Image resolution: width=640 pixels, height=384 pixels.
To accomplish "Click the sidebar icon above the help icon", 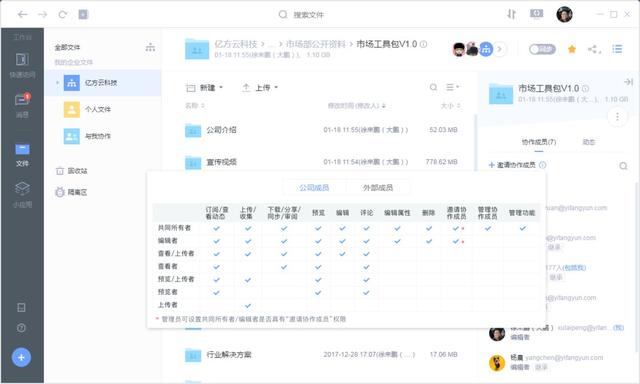I will (x=21, y=307).
